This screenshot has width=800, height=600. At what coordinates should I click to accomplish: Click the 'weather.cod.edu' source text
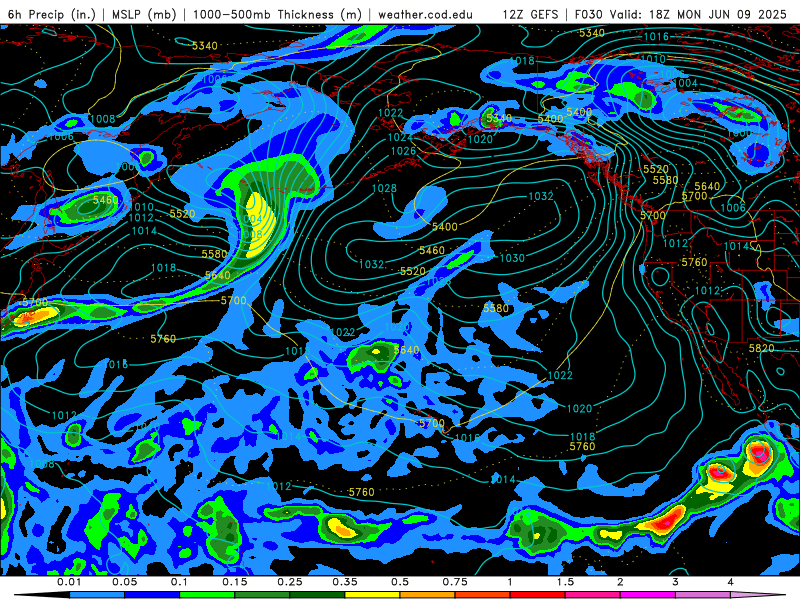426,14
